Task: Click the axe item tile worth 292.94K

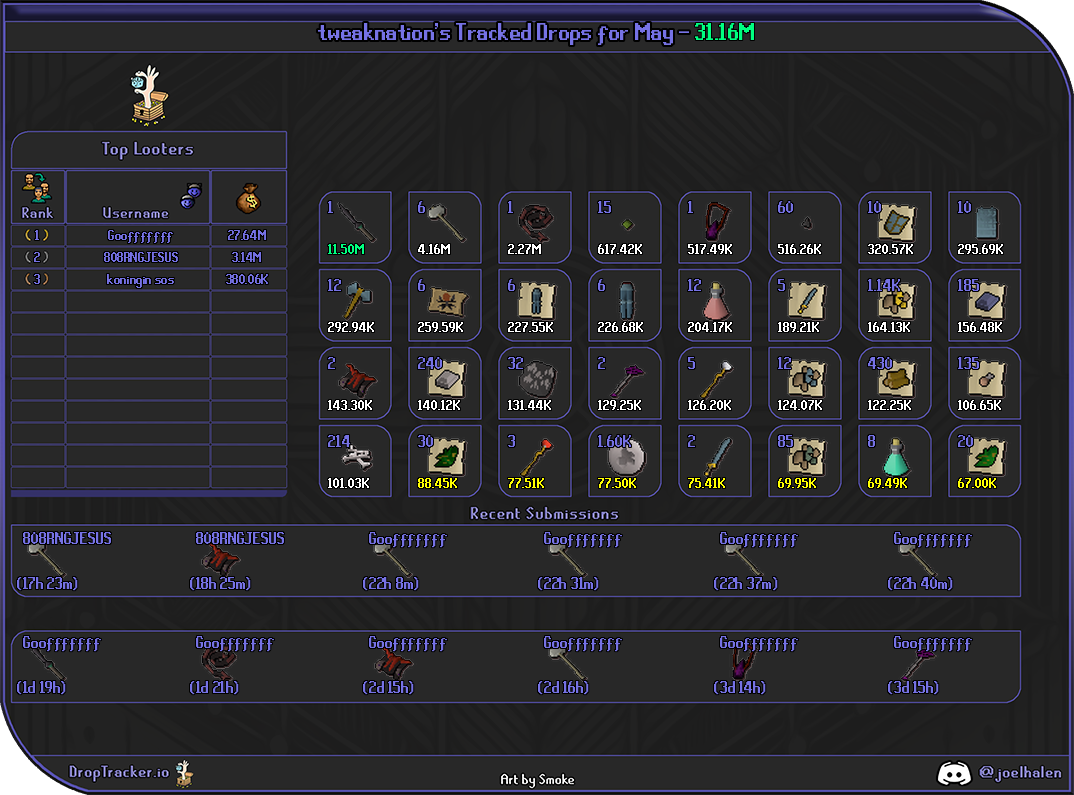Action: (355, 305)
